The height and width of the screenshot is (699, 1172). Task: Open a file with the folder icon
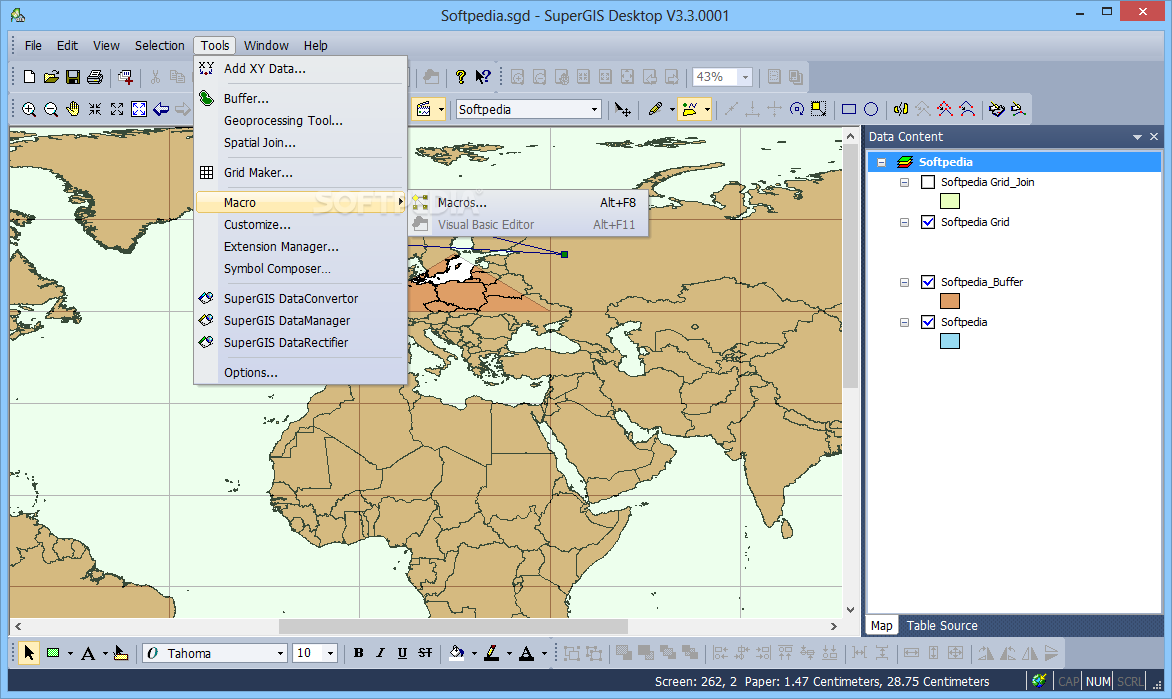click(51, 76)
